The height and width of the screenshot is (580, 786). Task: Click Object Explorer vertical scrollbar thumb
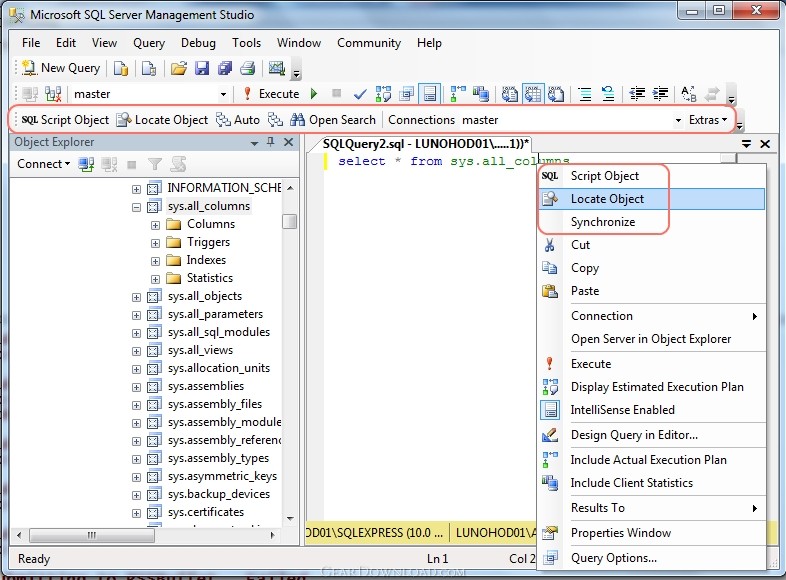point(290,221)
